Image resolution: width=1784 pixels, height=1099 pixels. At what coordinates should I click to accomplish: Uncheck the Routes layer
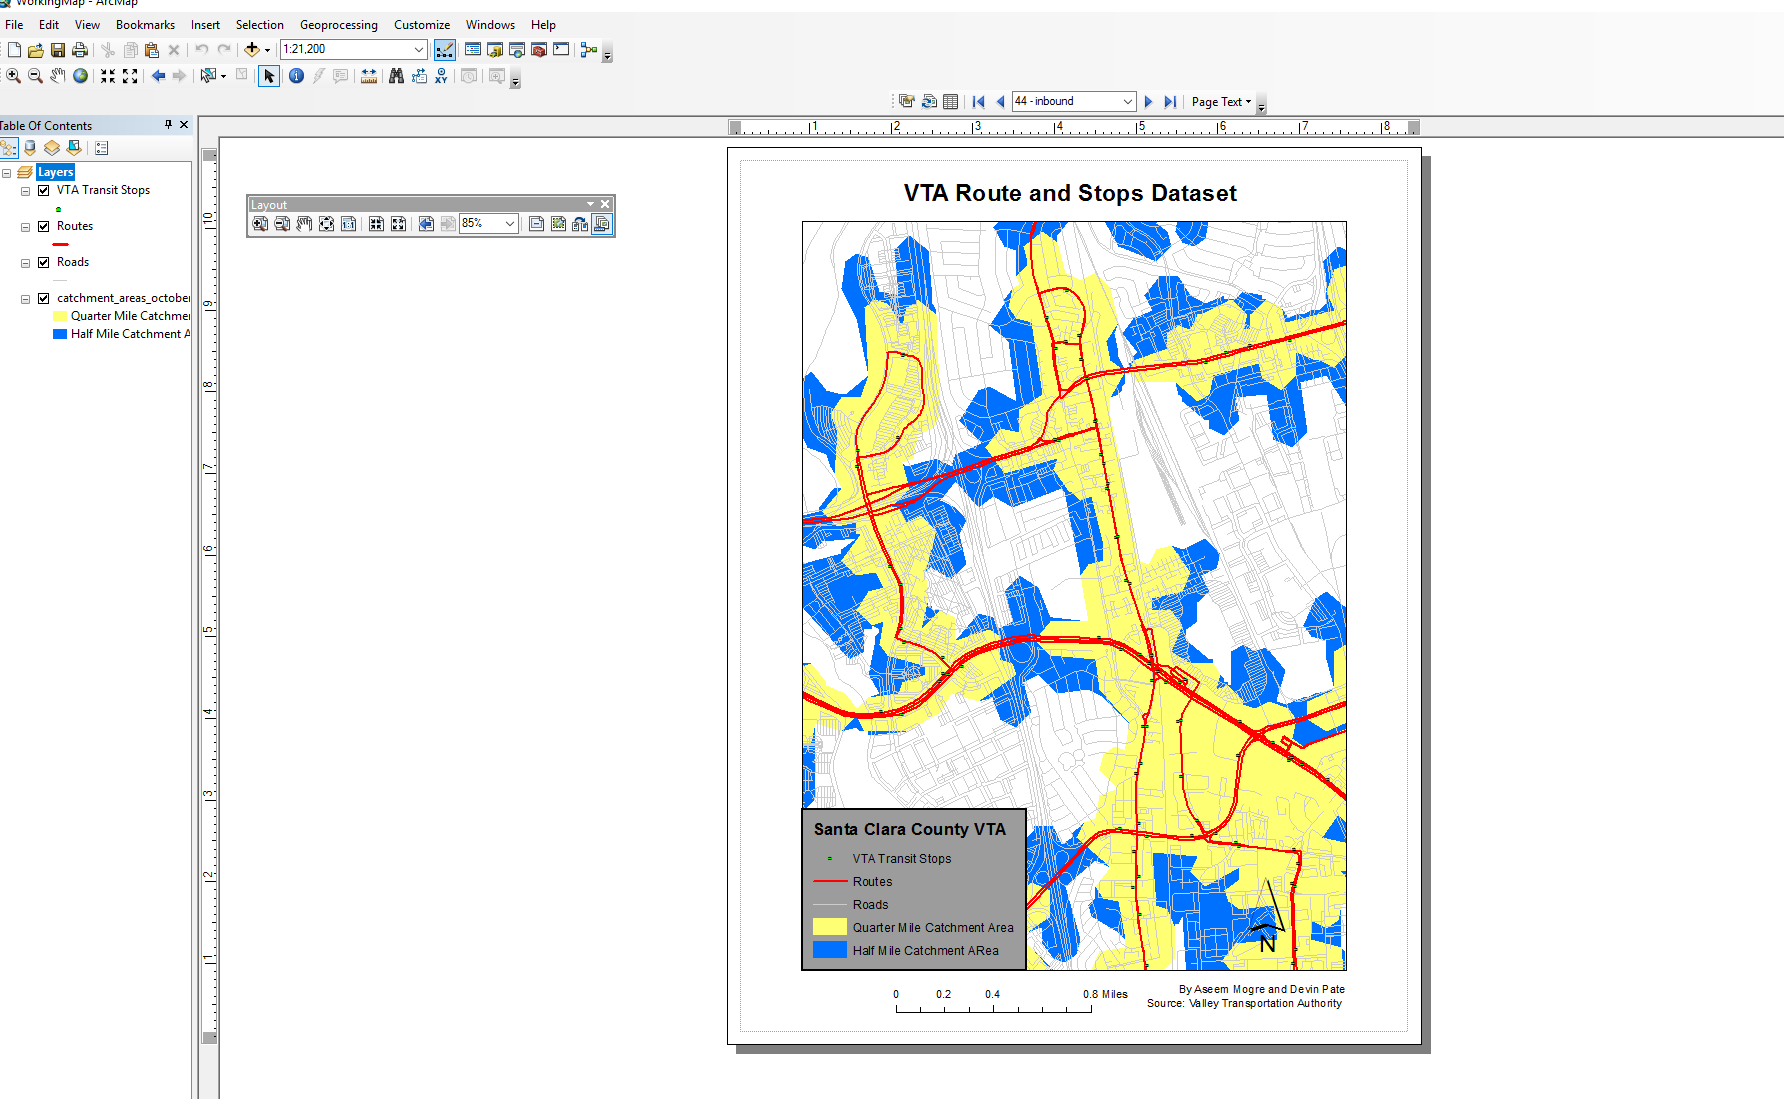click(x=44, y=226)
